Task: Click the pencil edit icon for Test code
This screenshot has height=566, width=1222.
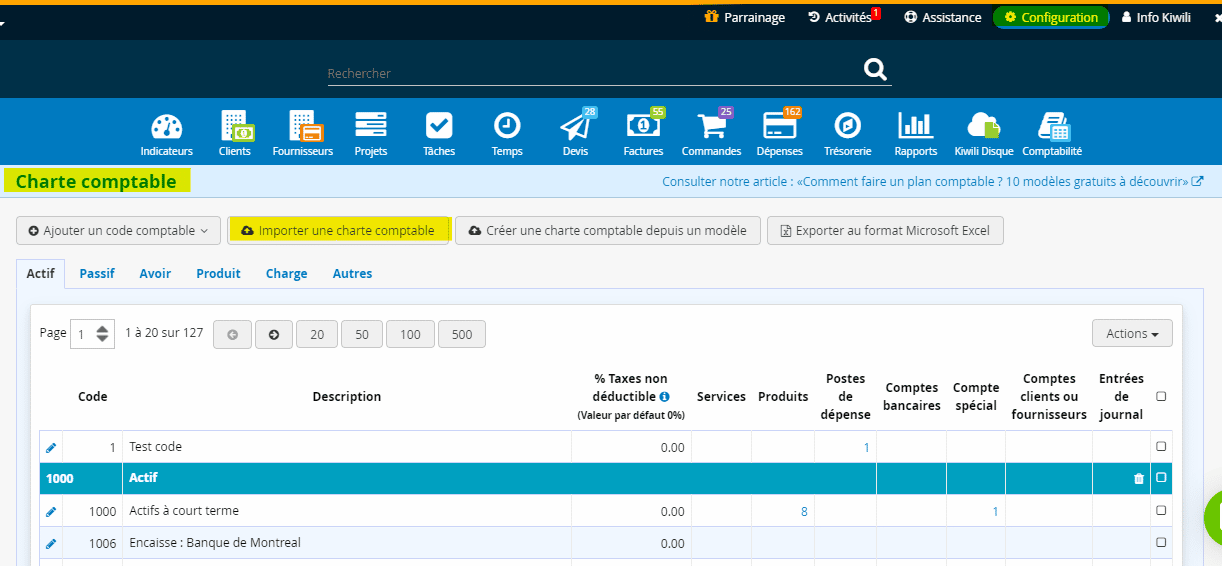Action: coord(51,448)
